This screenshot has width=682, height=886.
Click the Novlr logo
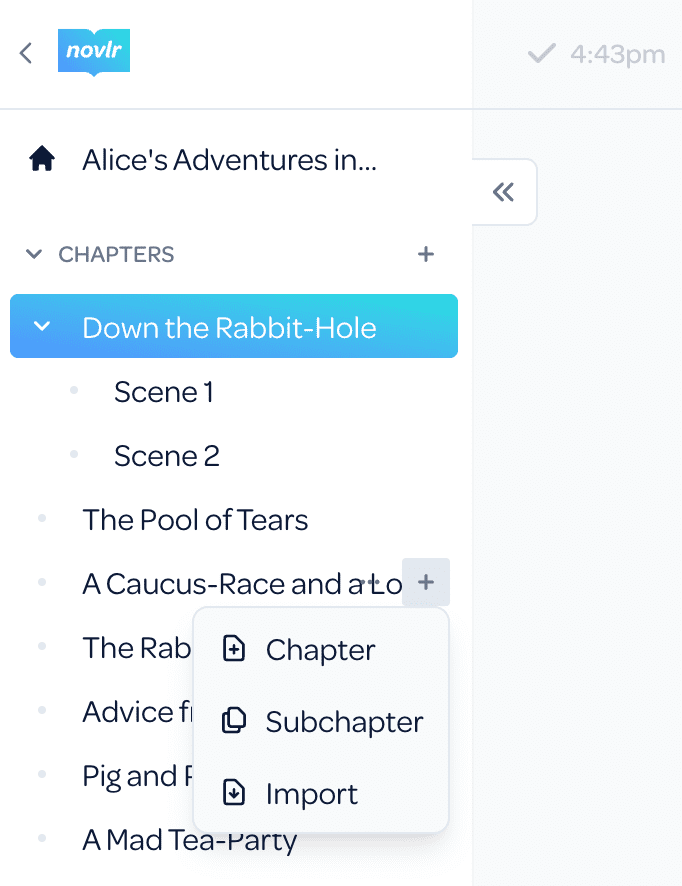point(94,52)
